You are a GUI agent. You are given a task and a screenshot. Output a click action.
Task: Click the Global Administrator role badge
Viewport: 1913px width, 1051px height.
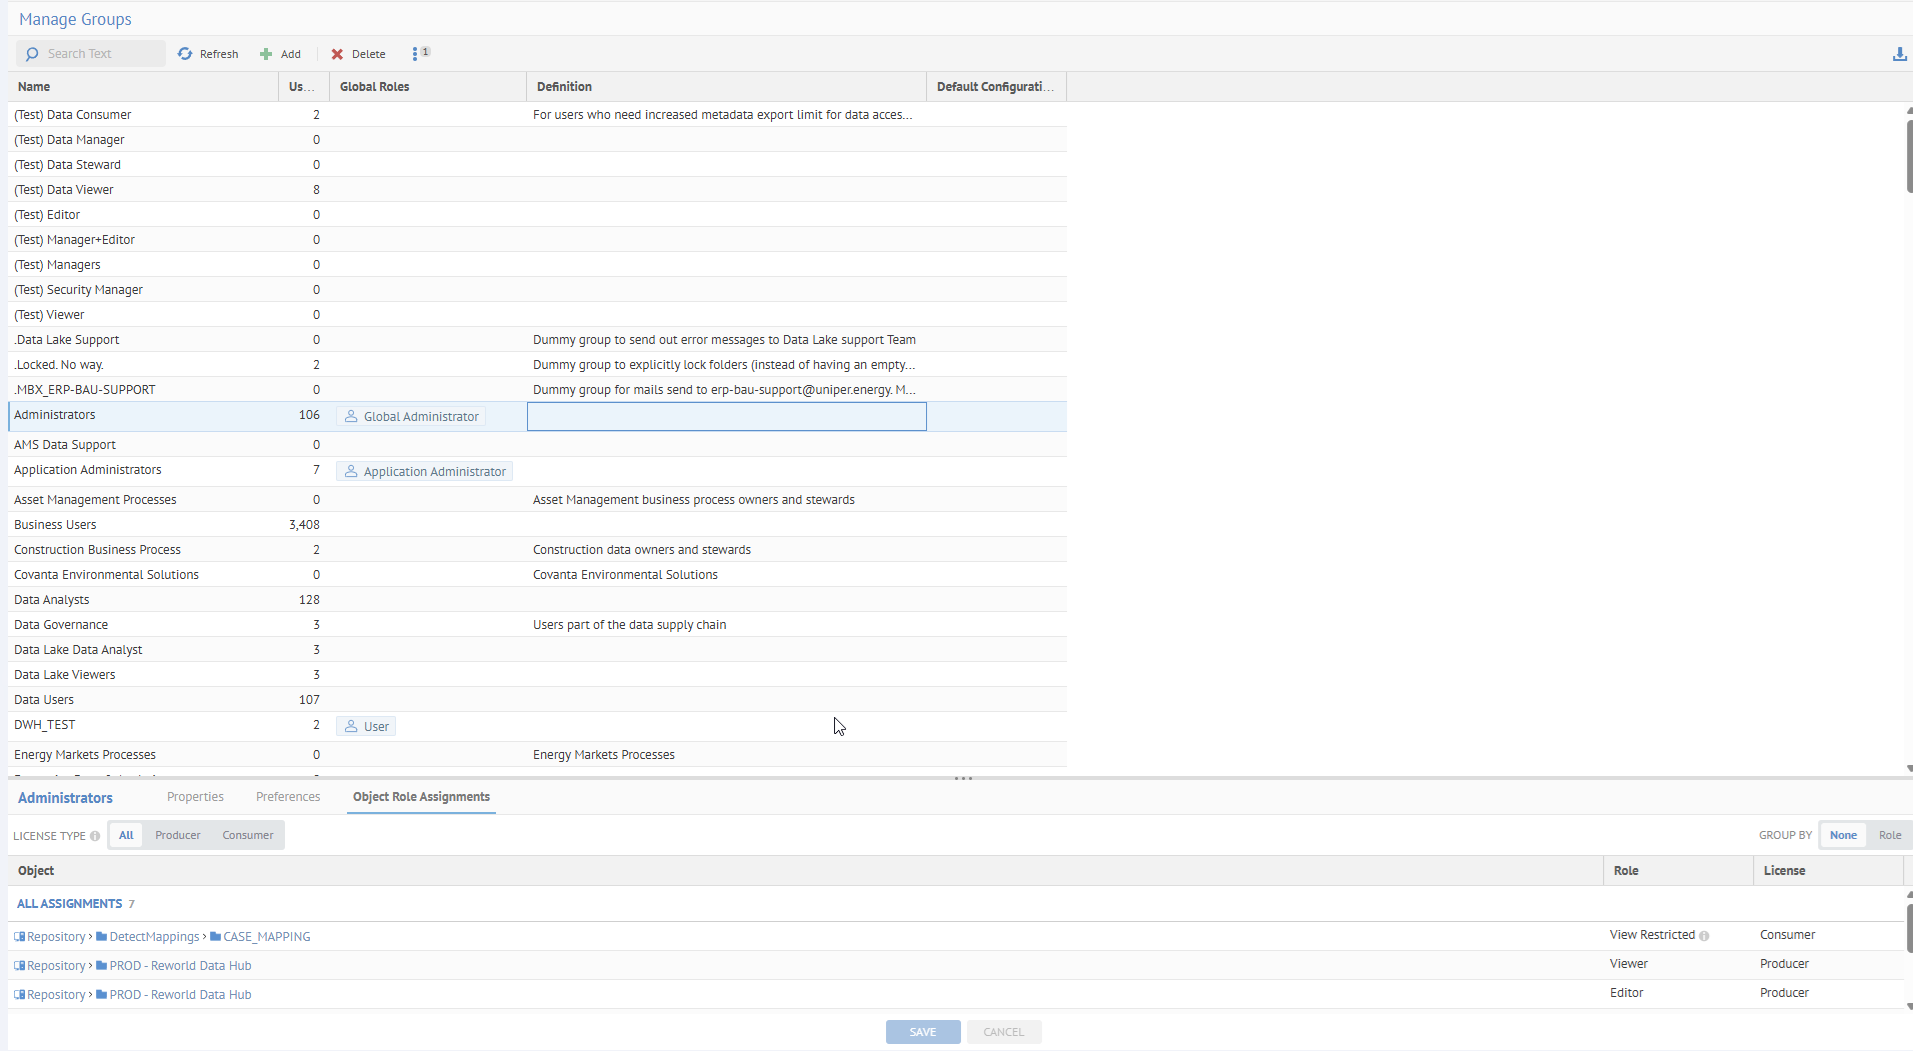411,417
